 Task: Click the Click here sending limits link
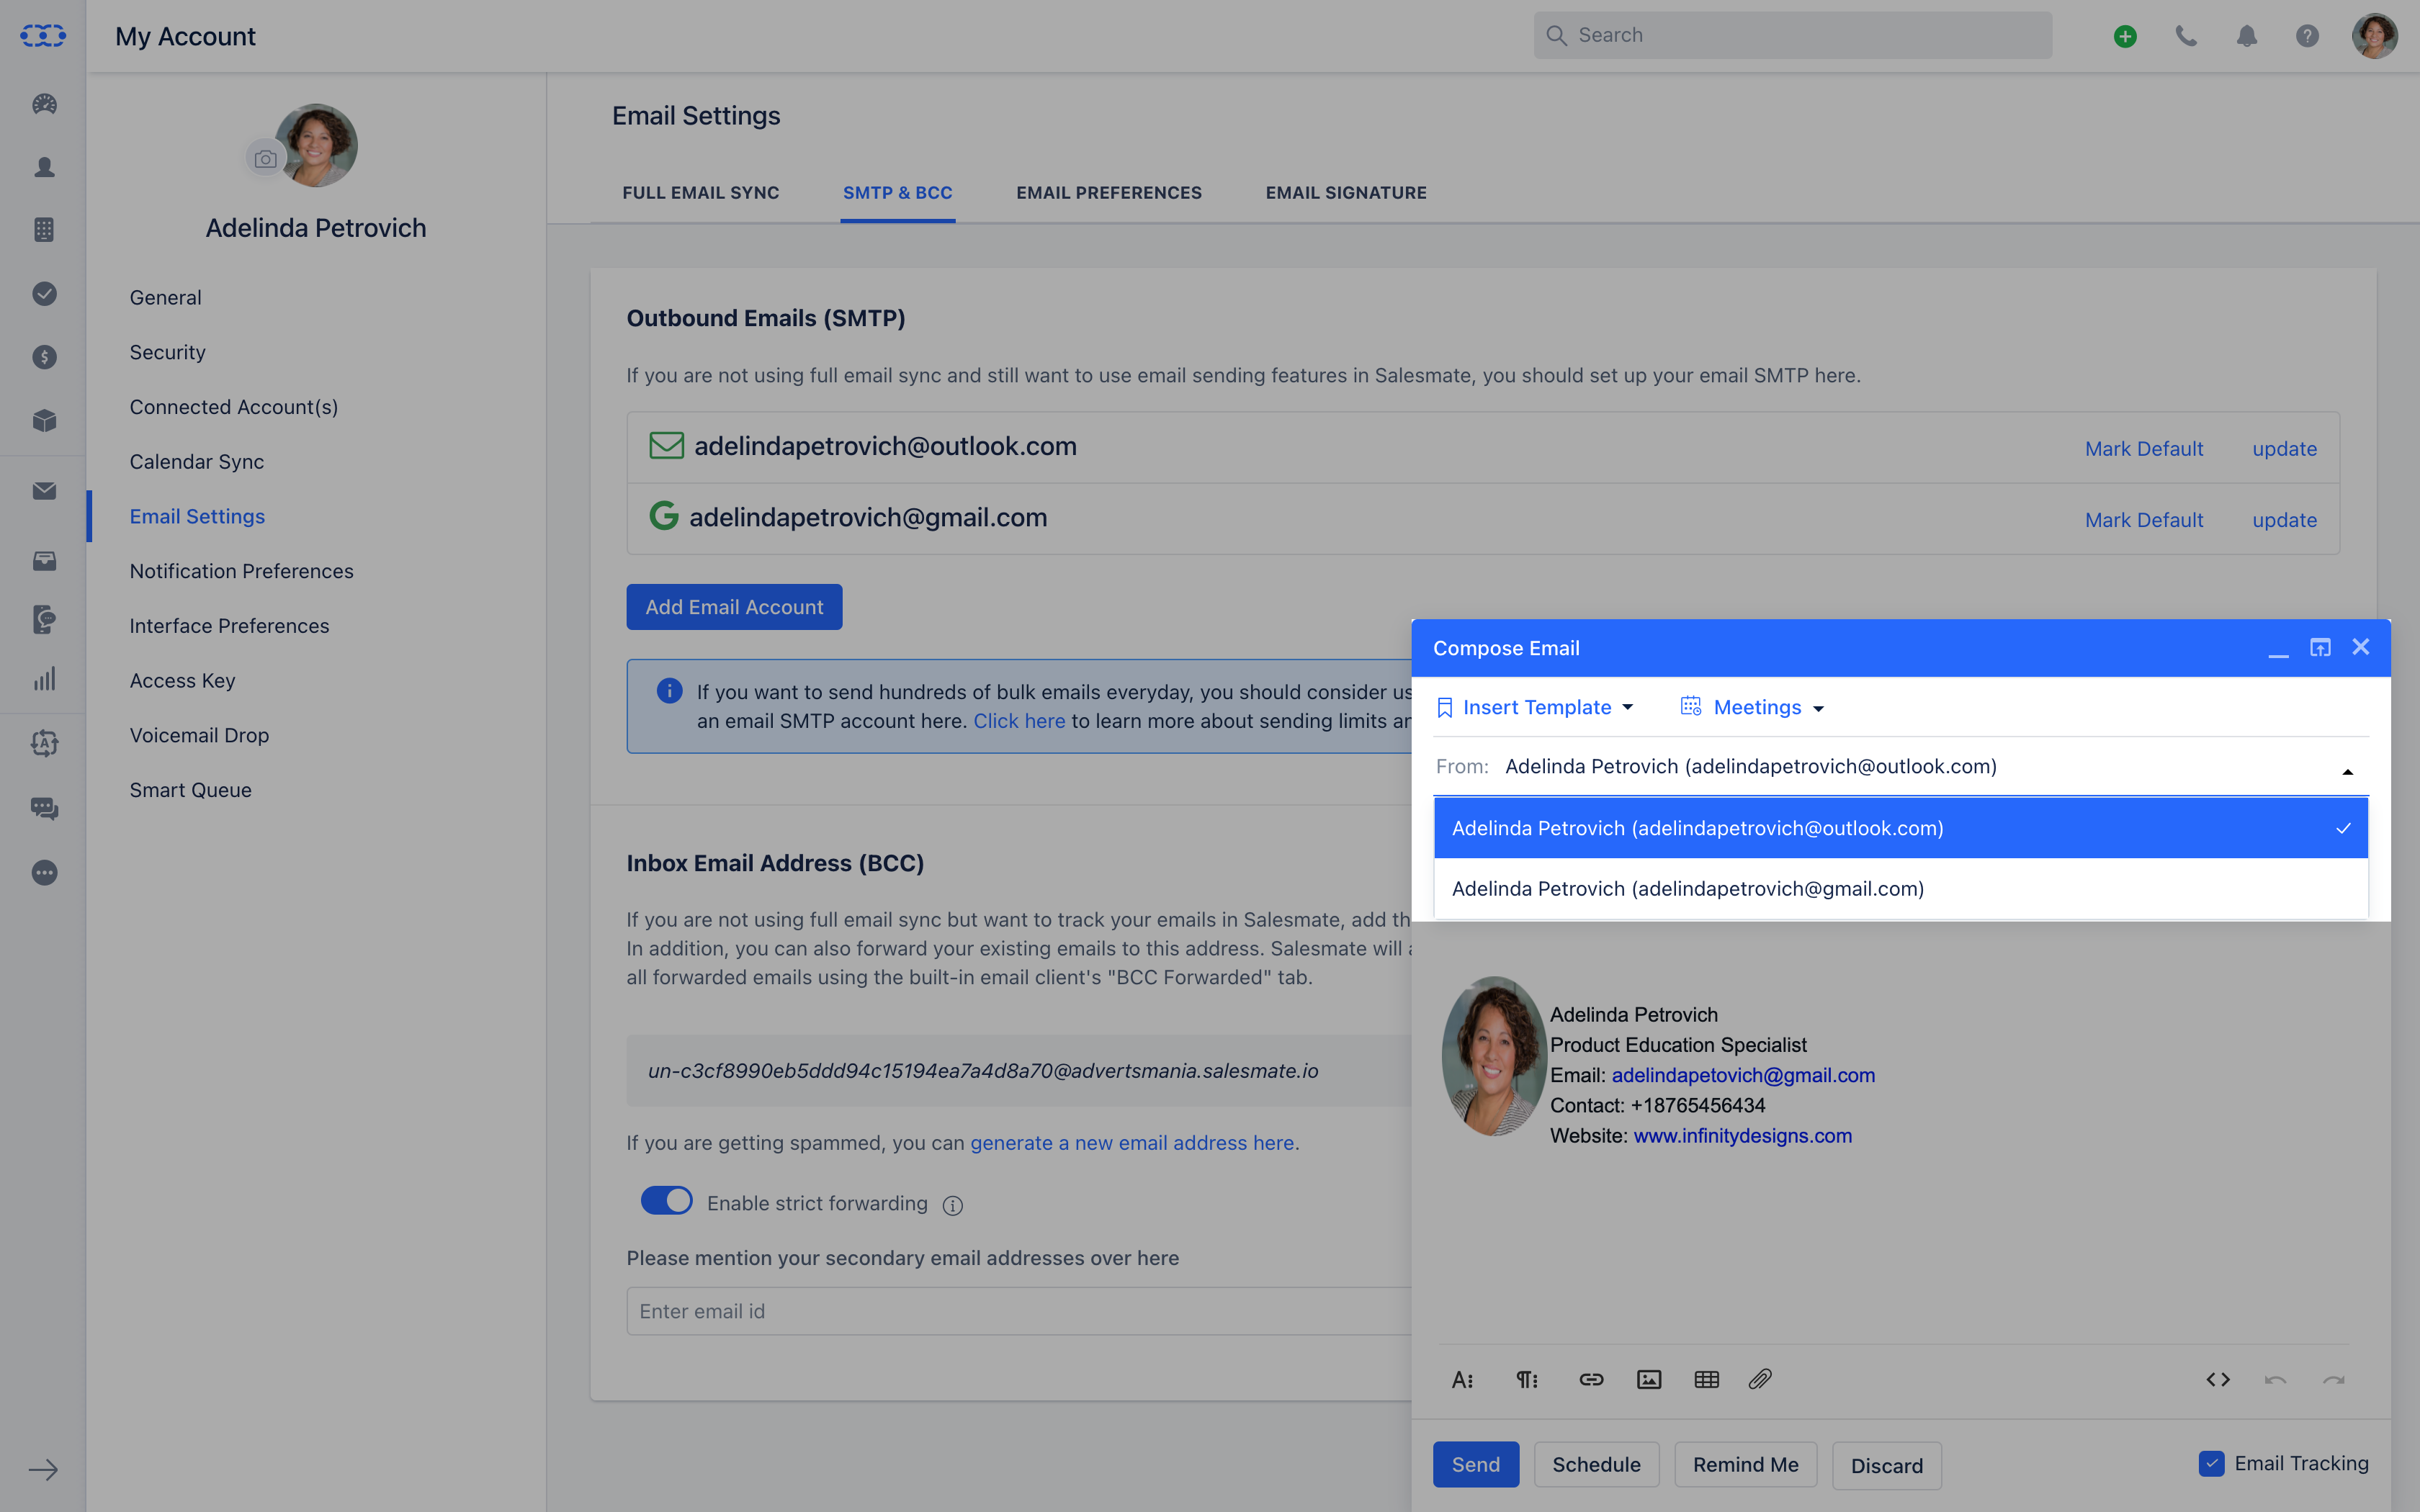[1019, 721]
